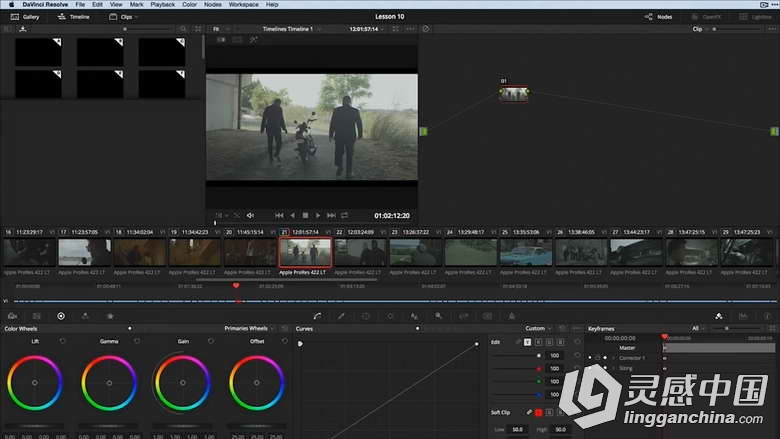This screenshot has height=439, width=780.
Task: Open the Nodes menu
Action: 213,4
